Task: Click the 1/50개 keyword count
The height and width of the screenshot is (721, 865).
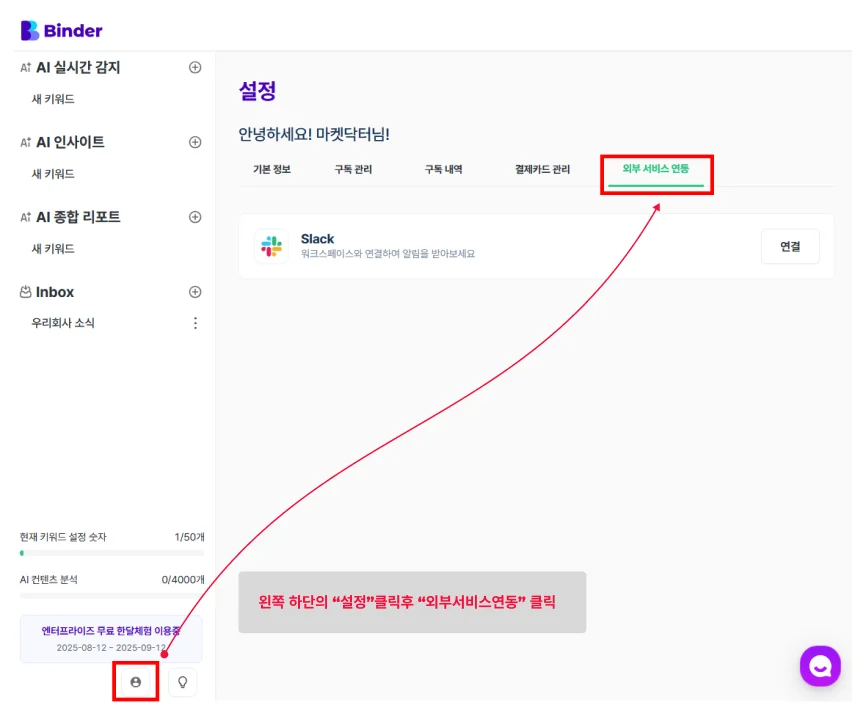Action: point(189,537)
